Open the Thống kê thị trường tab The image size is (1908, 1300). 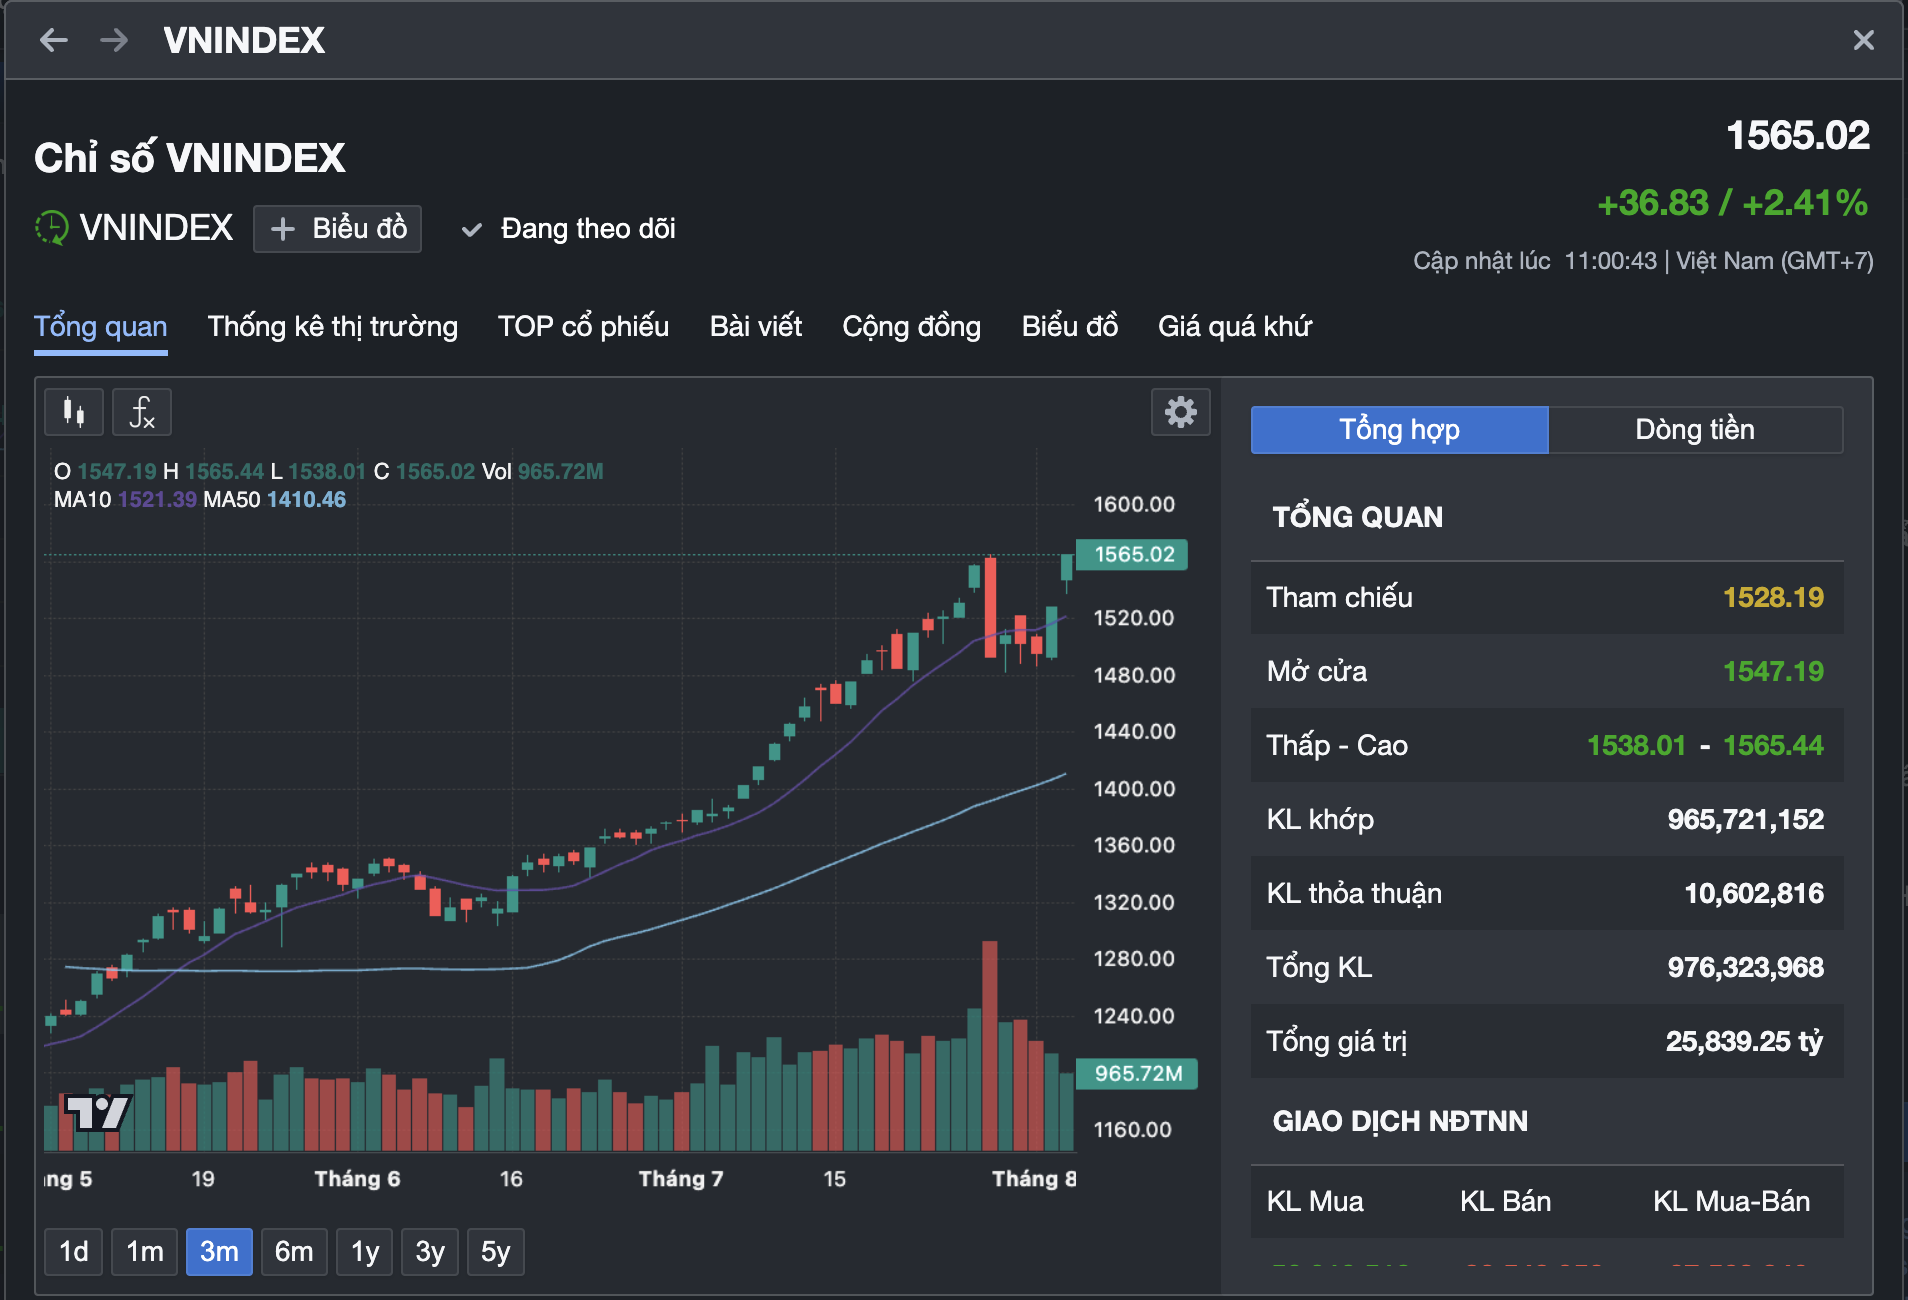[332, 327]
